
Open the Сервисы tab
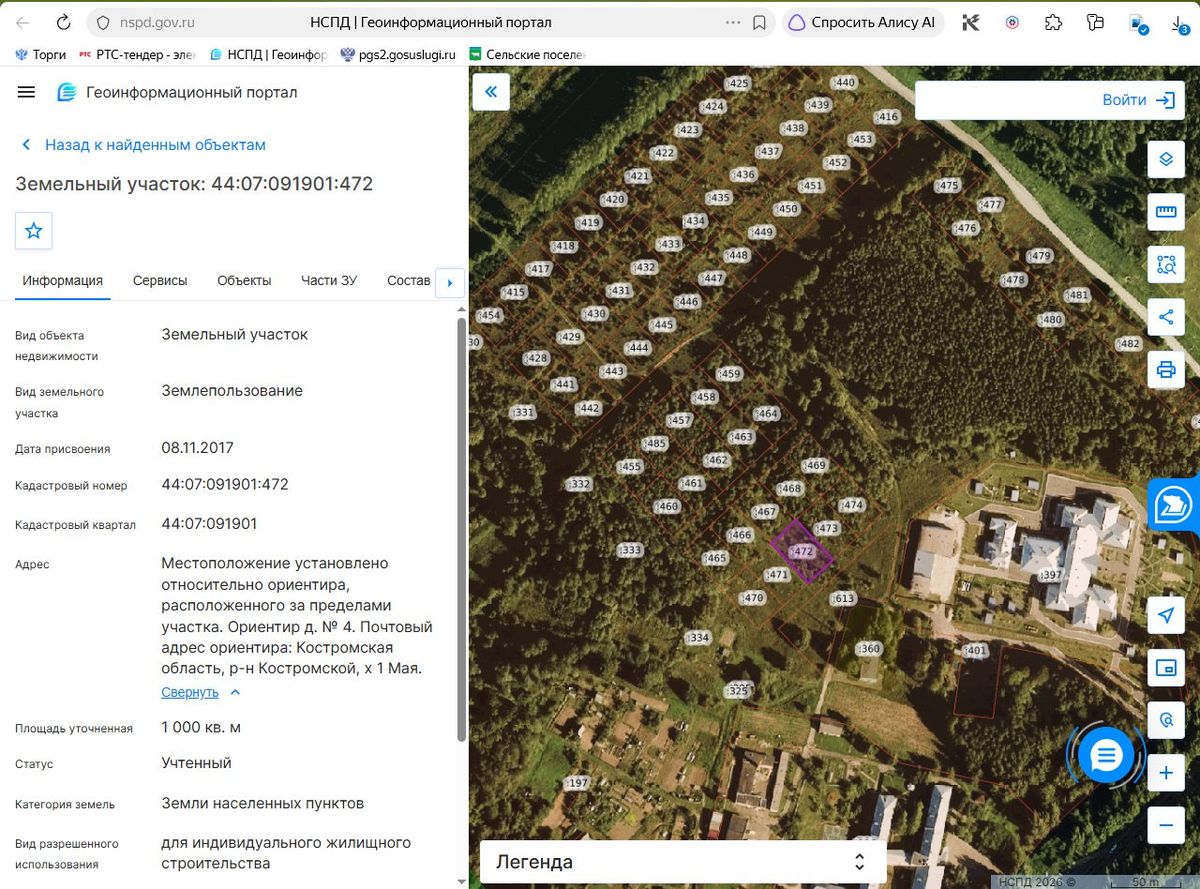pyautogui.click(x=160, y=280)
